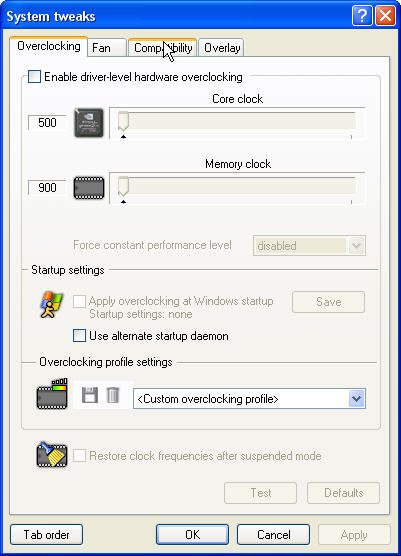Click the GPU chip core clock icon
This screenshot has height=556, width=401.
(89, 123)
